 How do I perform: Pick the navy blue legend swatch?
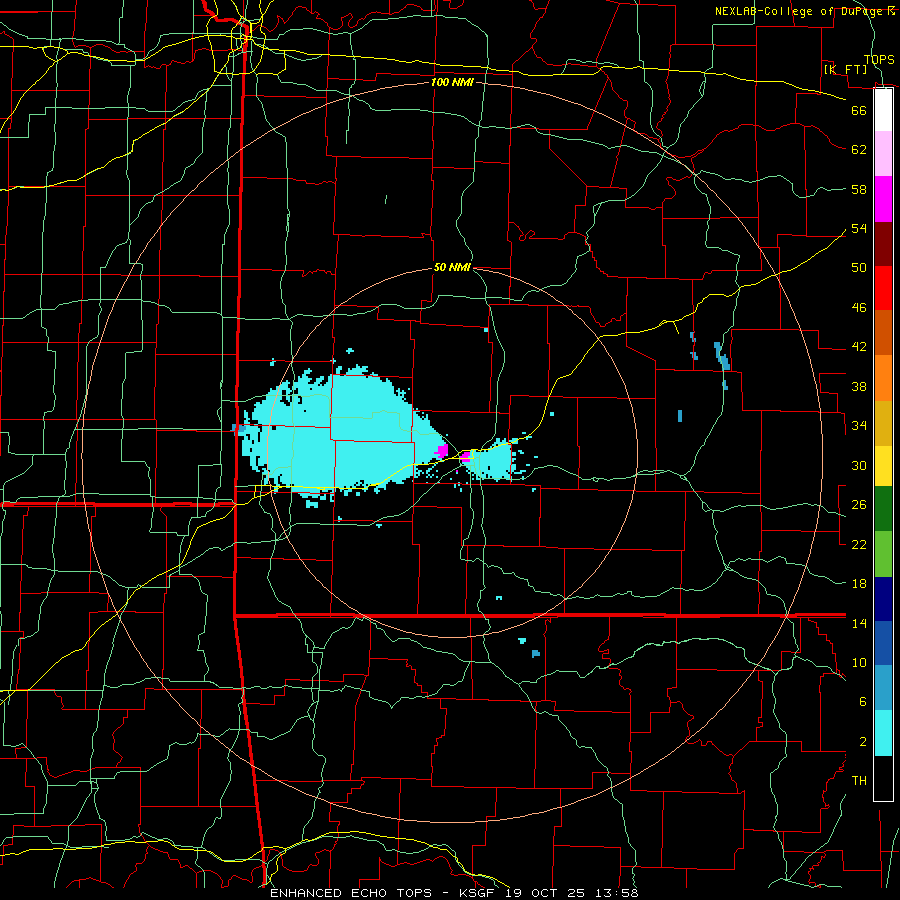coord(883,599)
